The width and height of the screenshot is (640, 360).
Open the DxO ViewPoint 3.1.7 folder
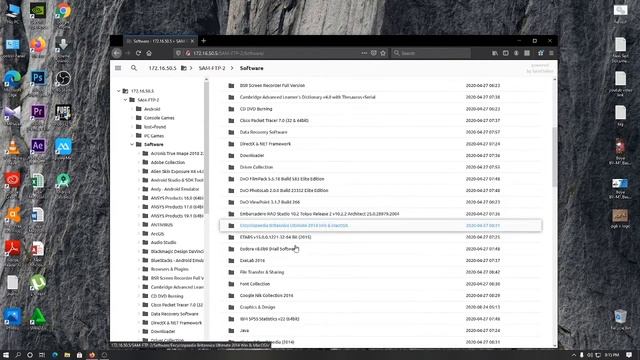point(380,202)
